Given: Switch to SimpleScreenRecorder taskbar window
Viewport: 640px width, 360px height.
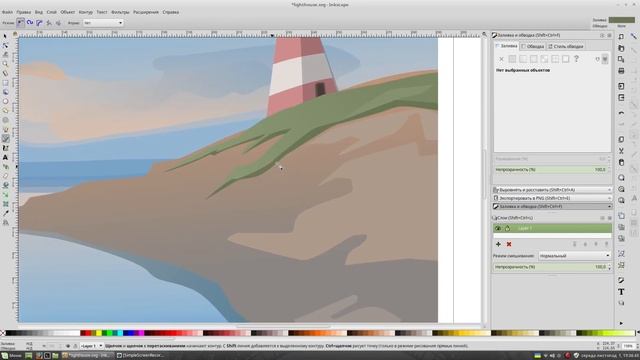Looking at the screenshot, I should click(141, 356).
